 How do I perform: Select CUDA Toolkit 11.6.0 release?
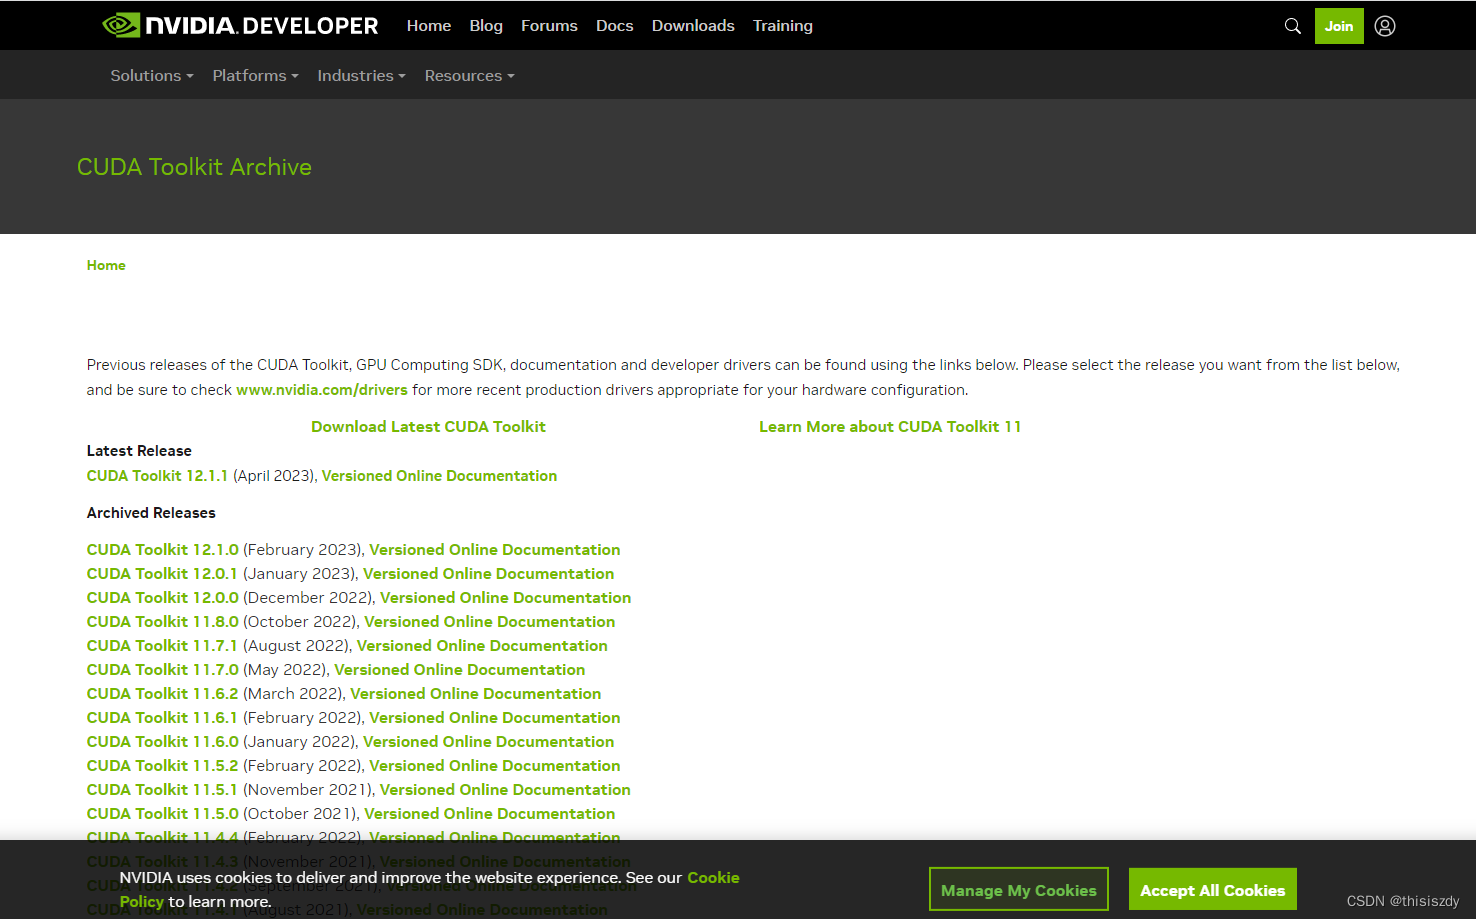pos(163,742)
